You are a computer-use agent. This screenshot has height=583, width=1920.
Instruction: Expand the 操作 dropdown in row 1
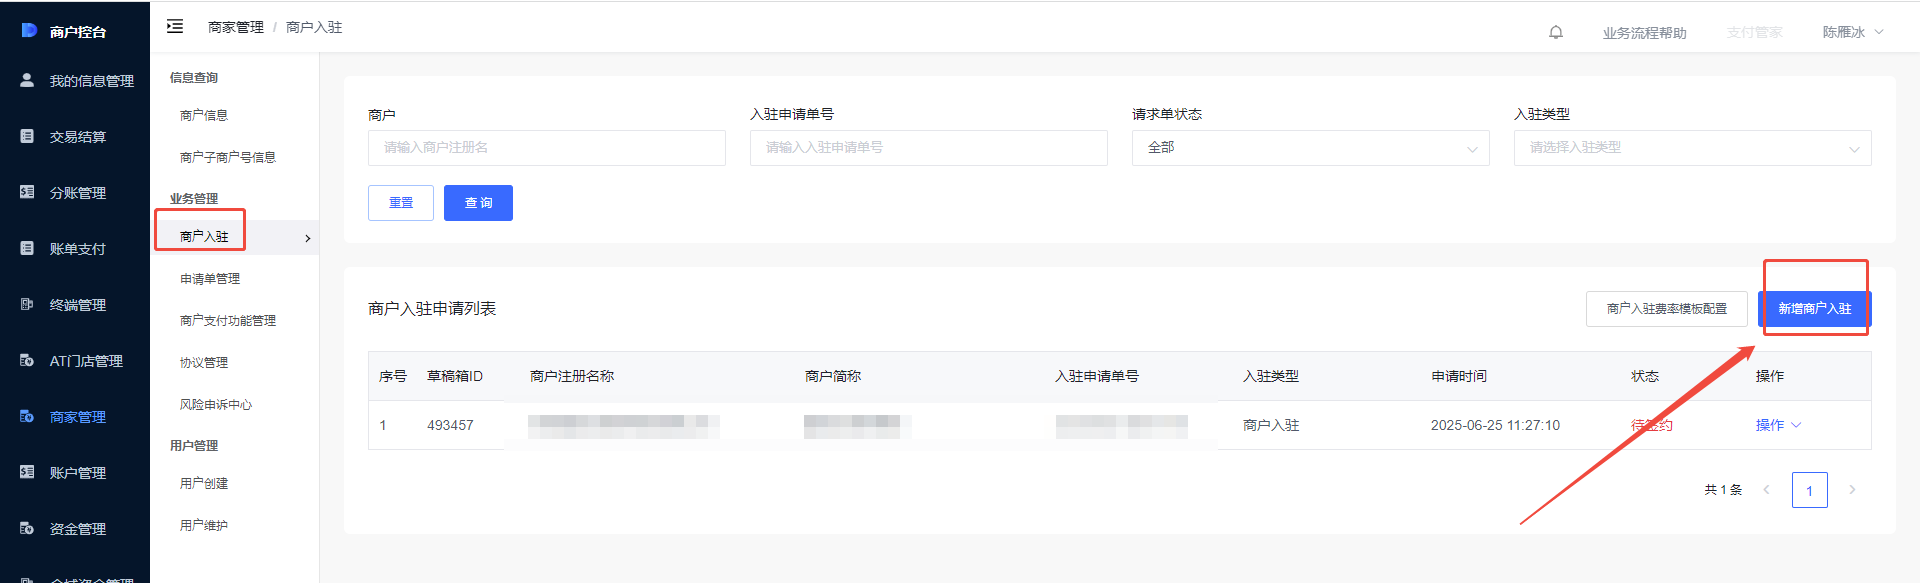1777,425
